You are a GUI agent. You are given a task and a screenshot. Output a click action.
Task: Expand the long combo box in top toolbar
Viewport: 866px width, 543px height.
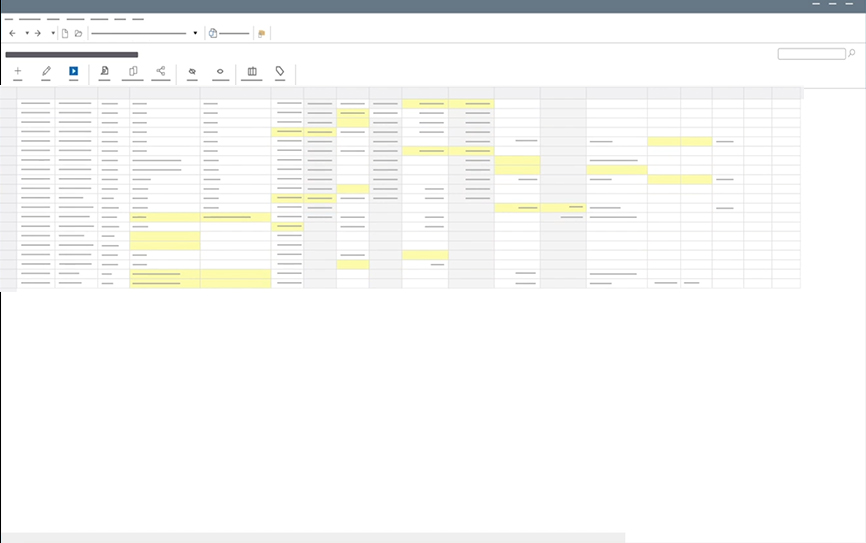pos(195,33)
